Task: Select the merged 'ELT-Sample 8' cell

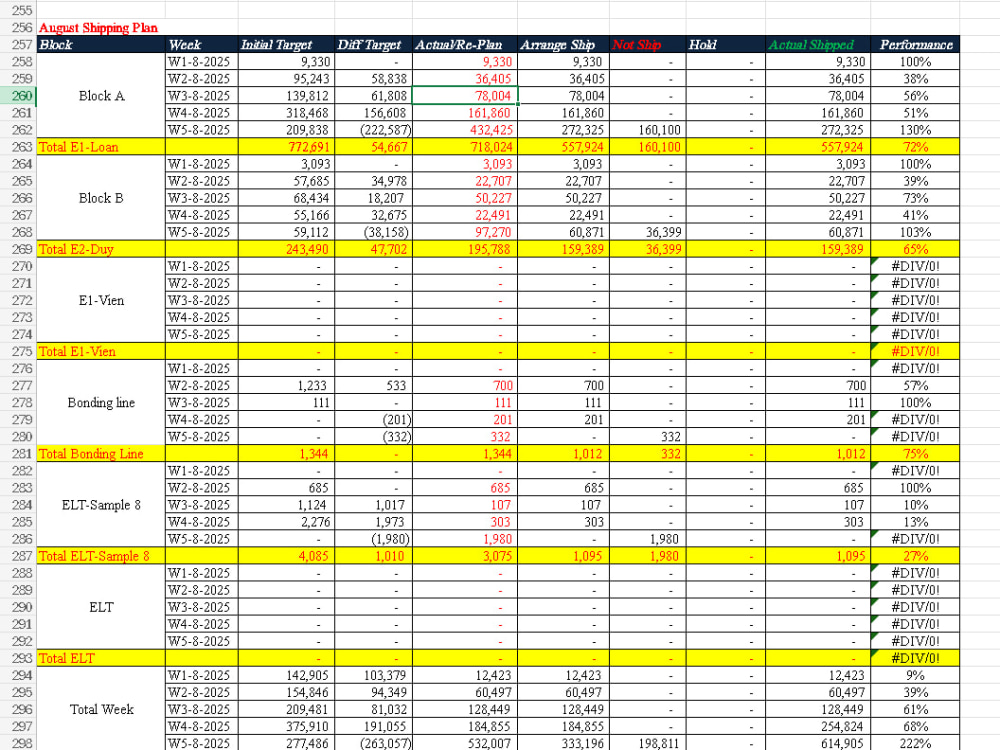Action: point(101,504)
